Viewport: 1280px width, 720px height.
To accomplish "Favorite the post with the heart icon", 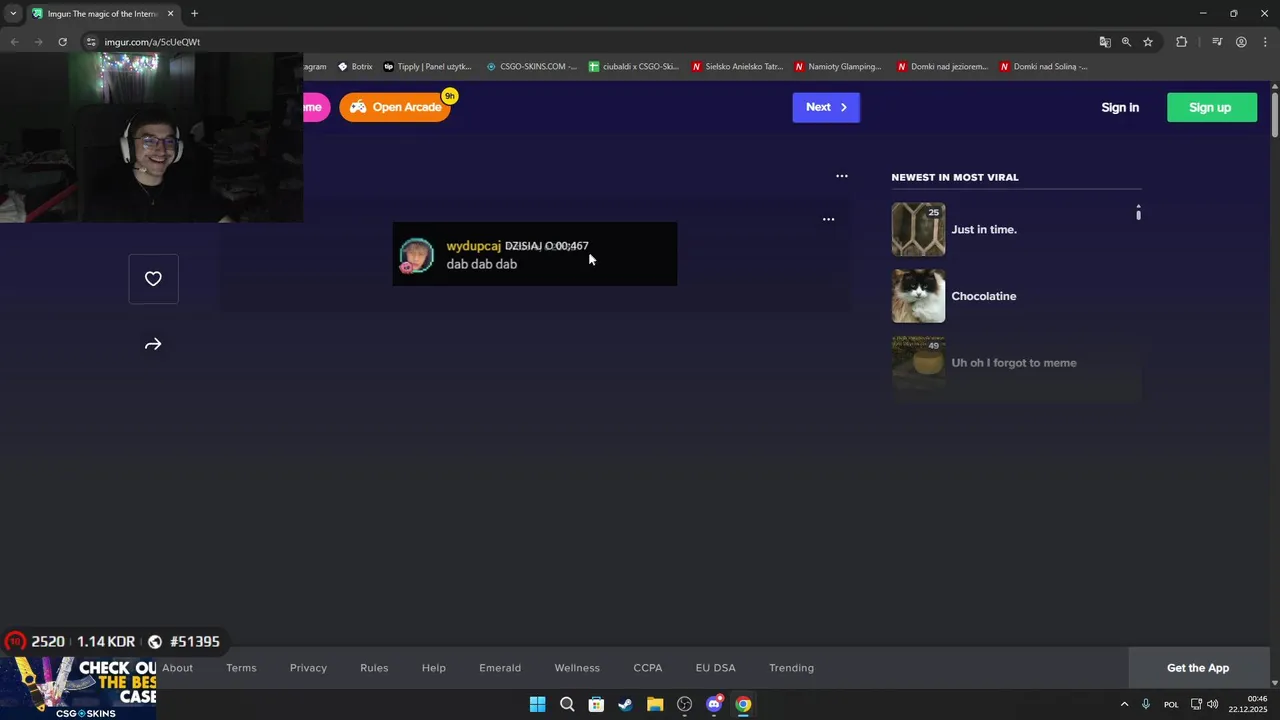I will pos(153,279).
